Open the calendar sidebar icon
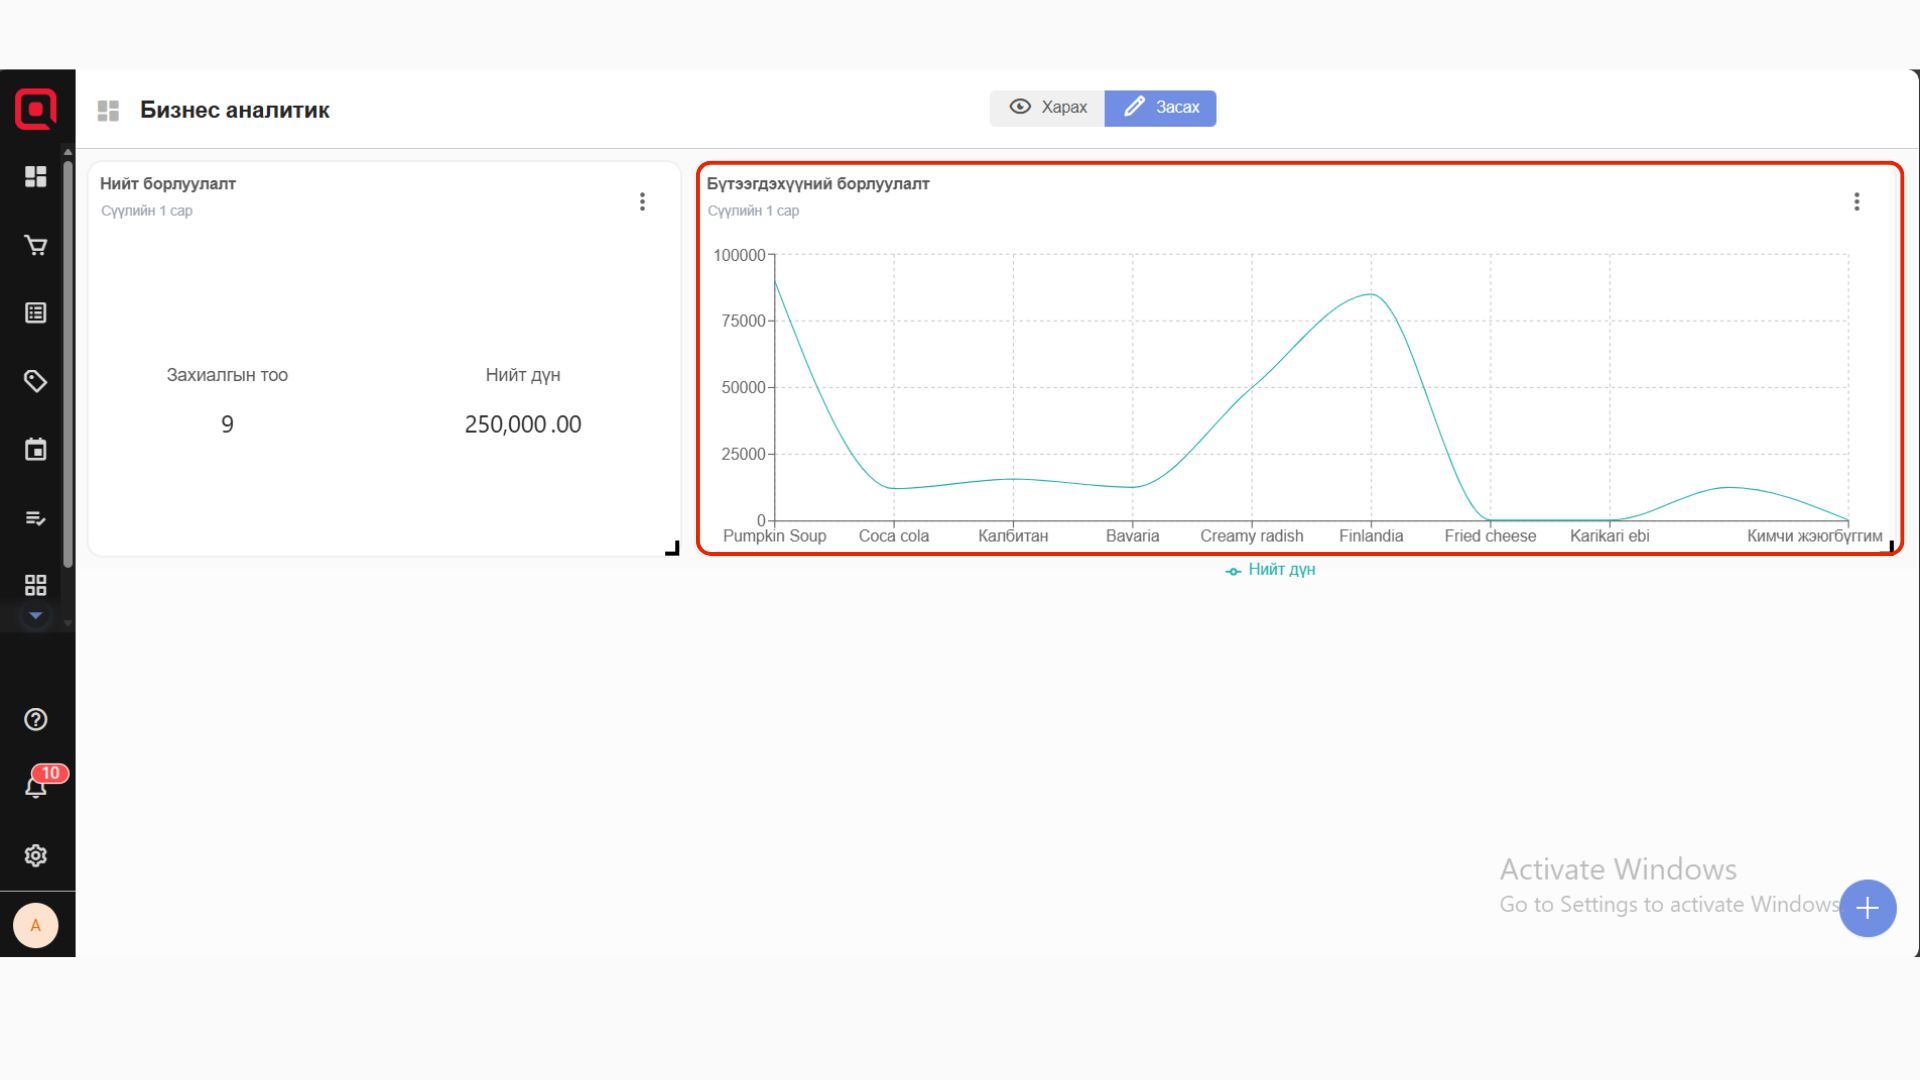This screenshot has width=1920, height=1080. coord(36,449)
